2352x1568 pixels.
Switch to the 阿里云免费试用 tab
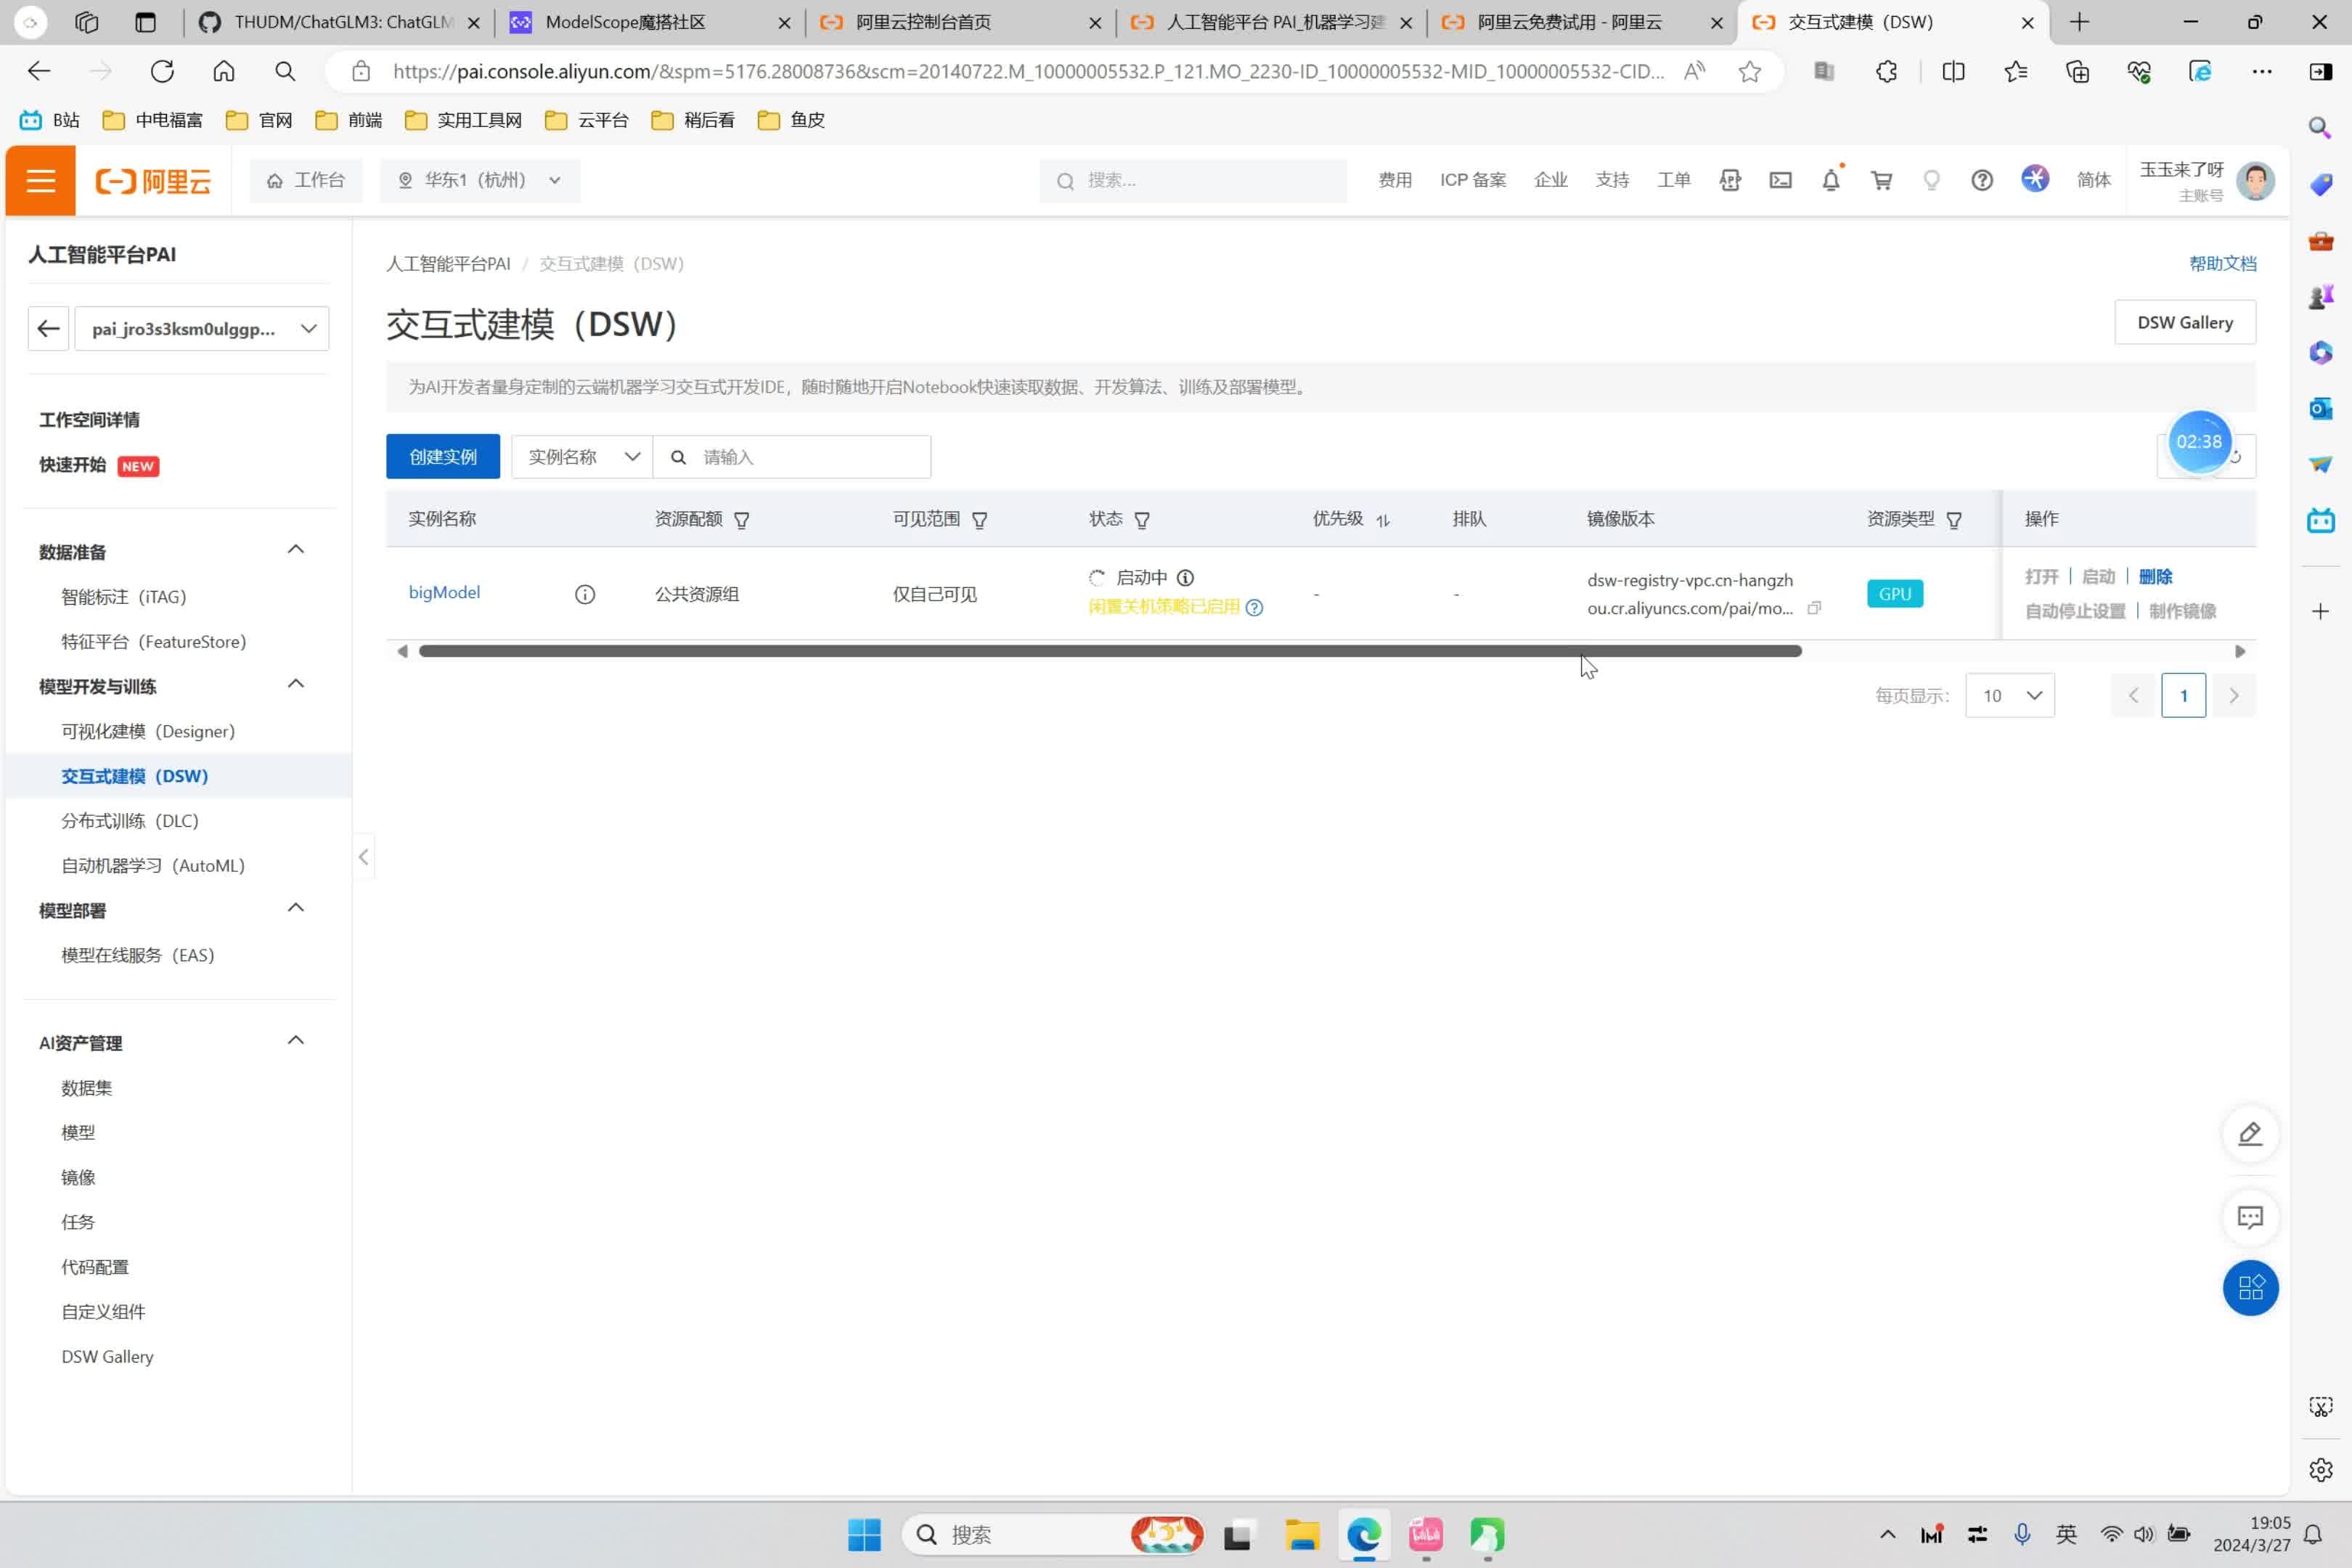[1580, 22]
